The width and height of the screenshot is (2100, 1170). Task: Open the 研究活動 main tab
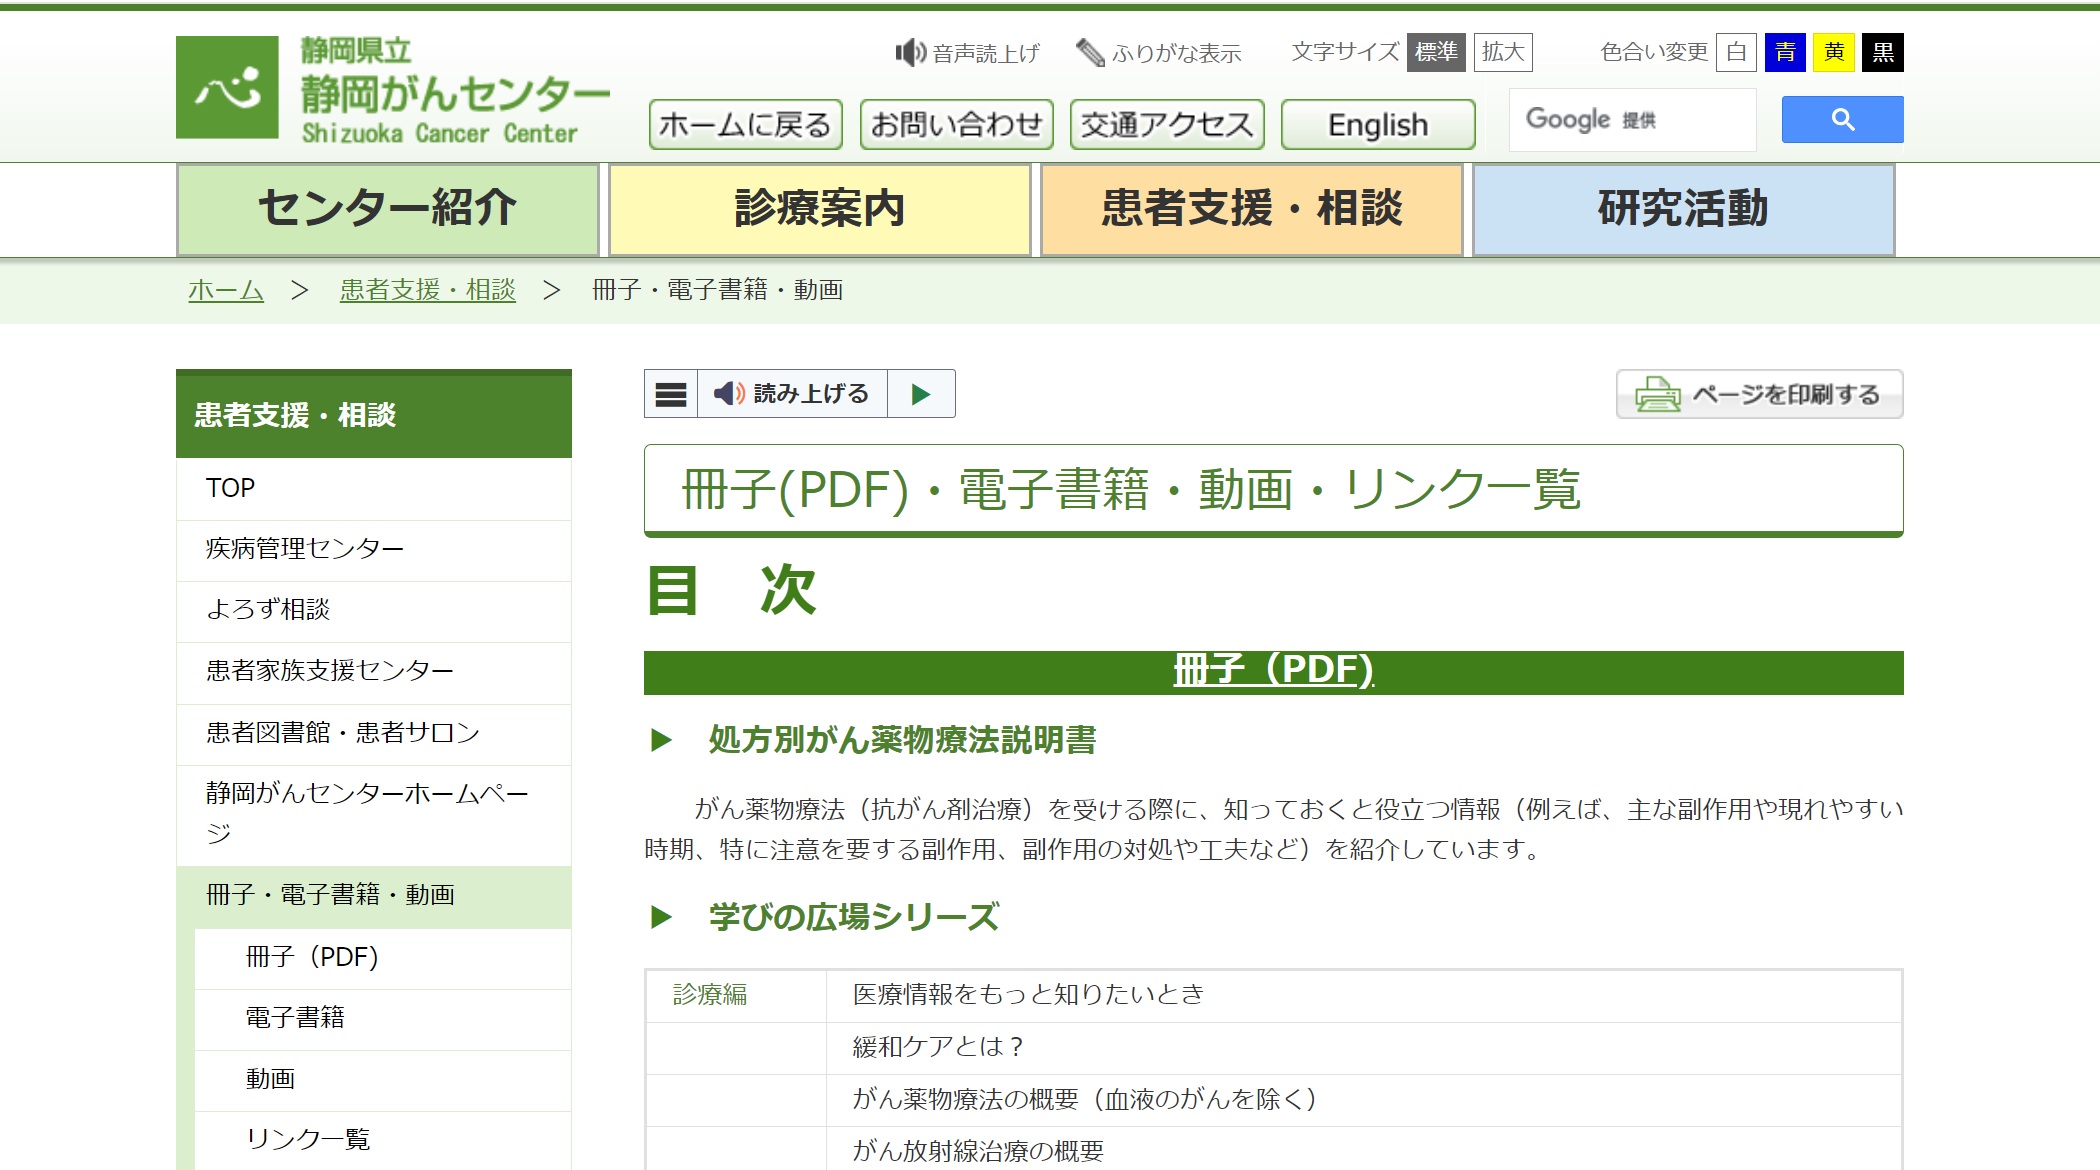coord(1683,209)
